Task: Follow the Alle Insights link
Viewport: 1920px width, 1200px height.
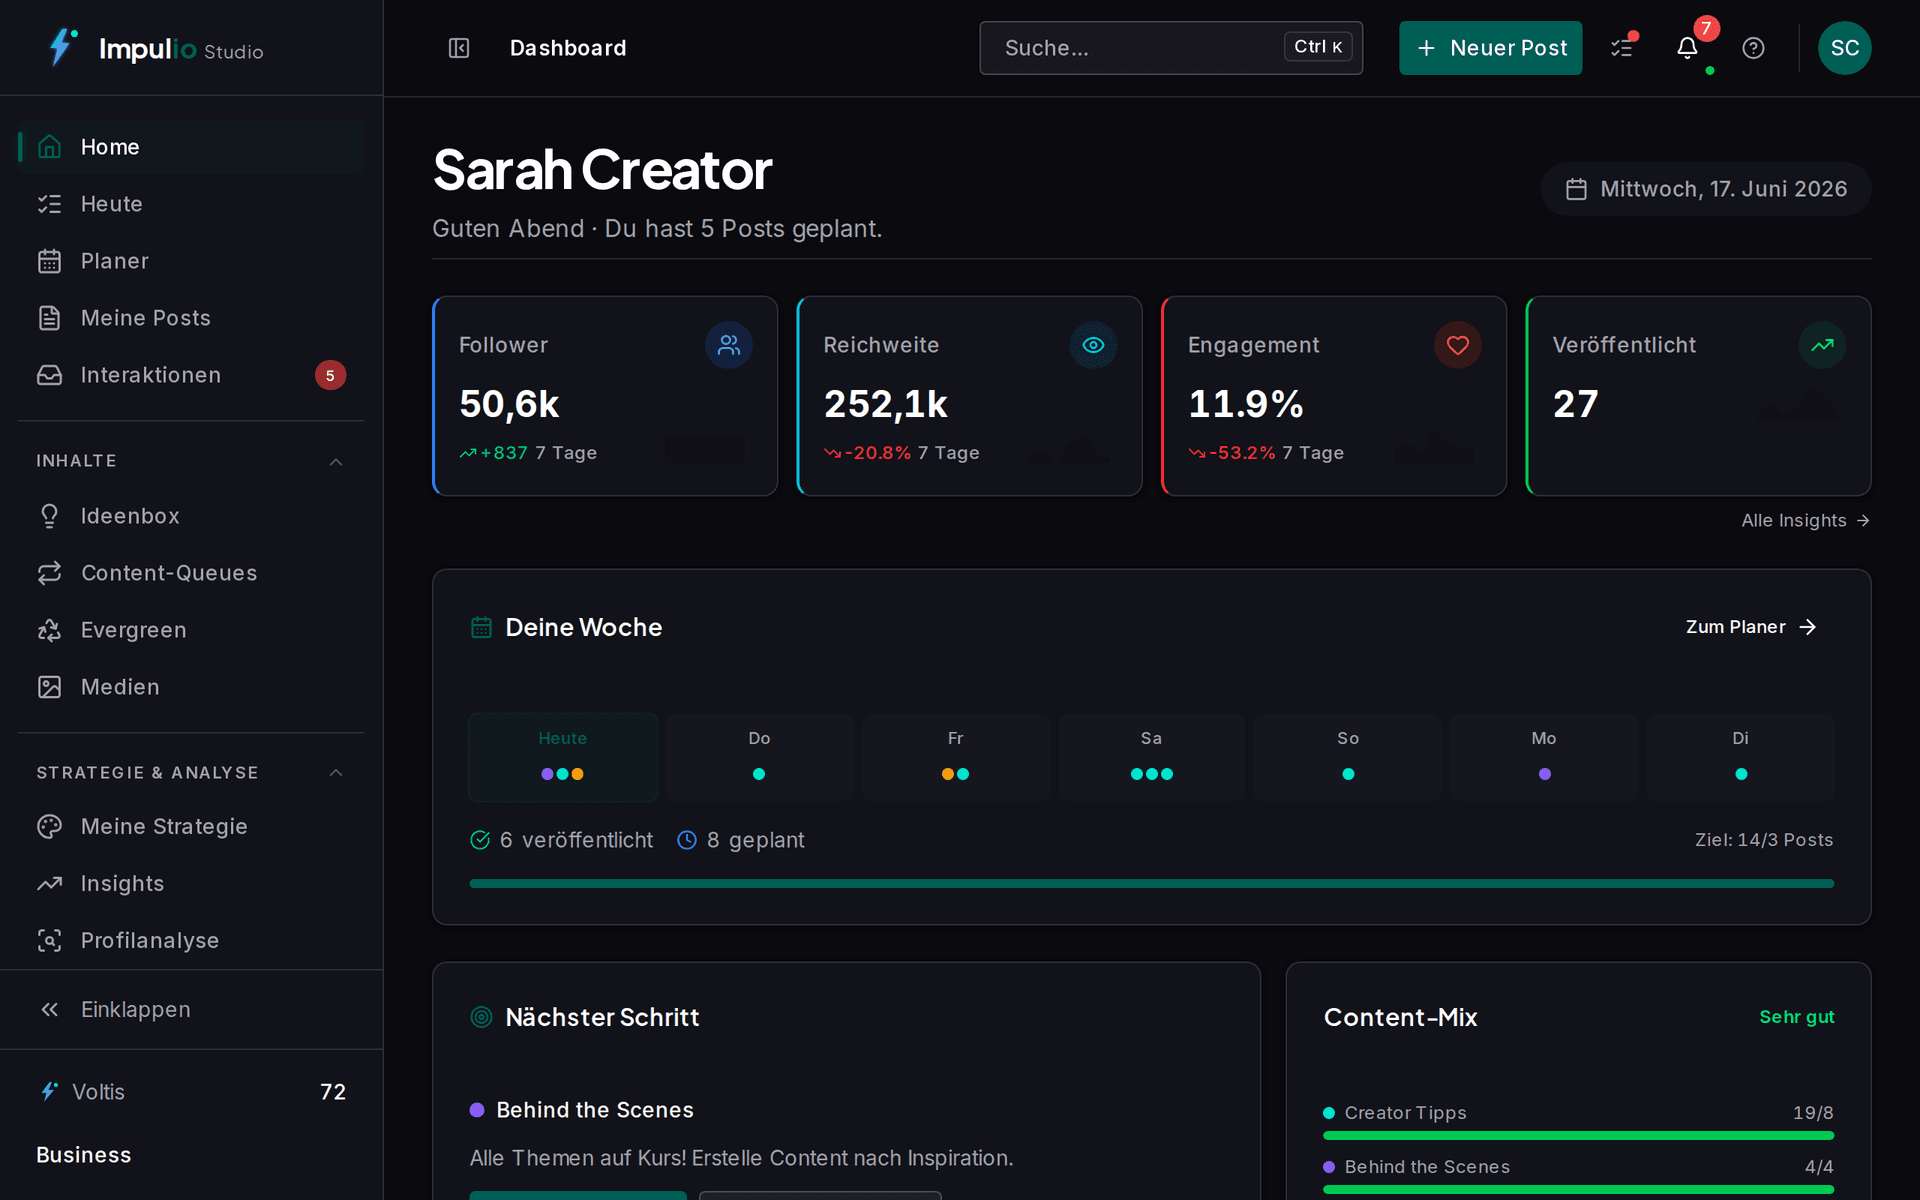Action: coord(1805,520)
